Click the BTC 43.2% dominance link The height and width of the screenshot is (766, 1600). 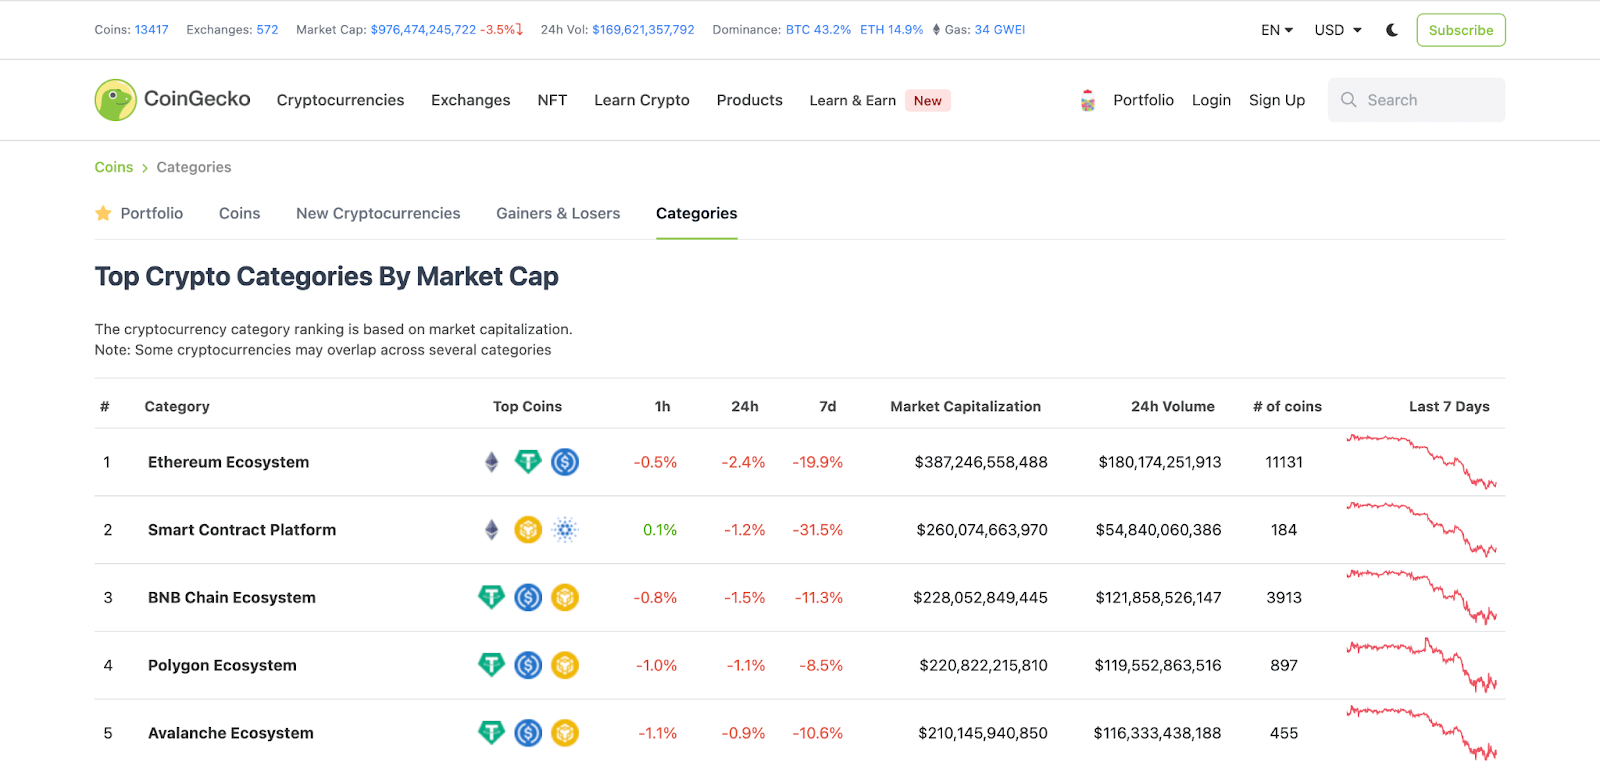point(818,30)
